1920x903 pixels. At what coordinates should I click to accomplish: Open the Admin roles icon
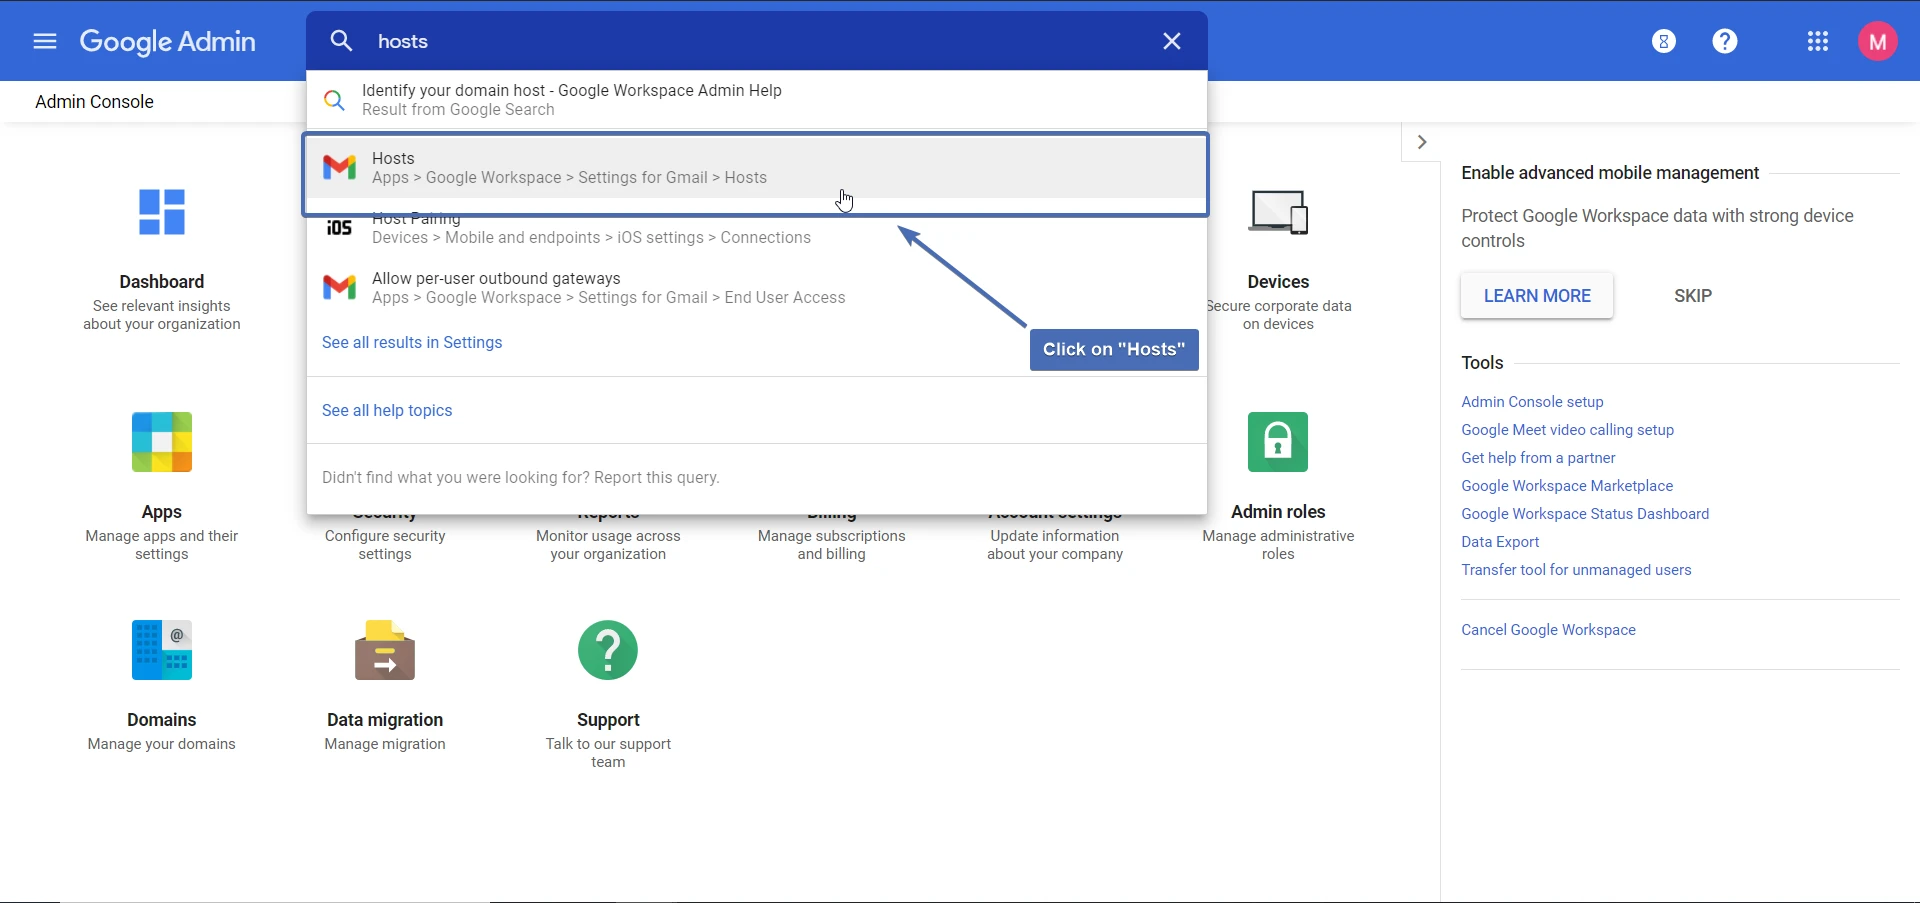point(1278,442)
